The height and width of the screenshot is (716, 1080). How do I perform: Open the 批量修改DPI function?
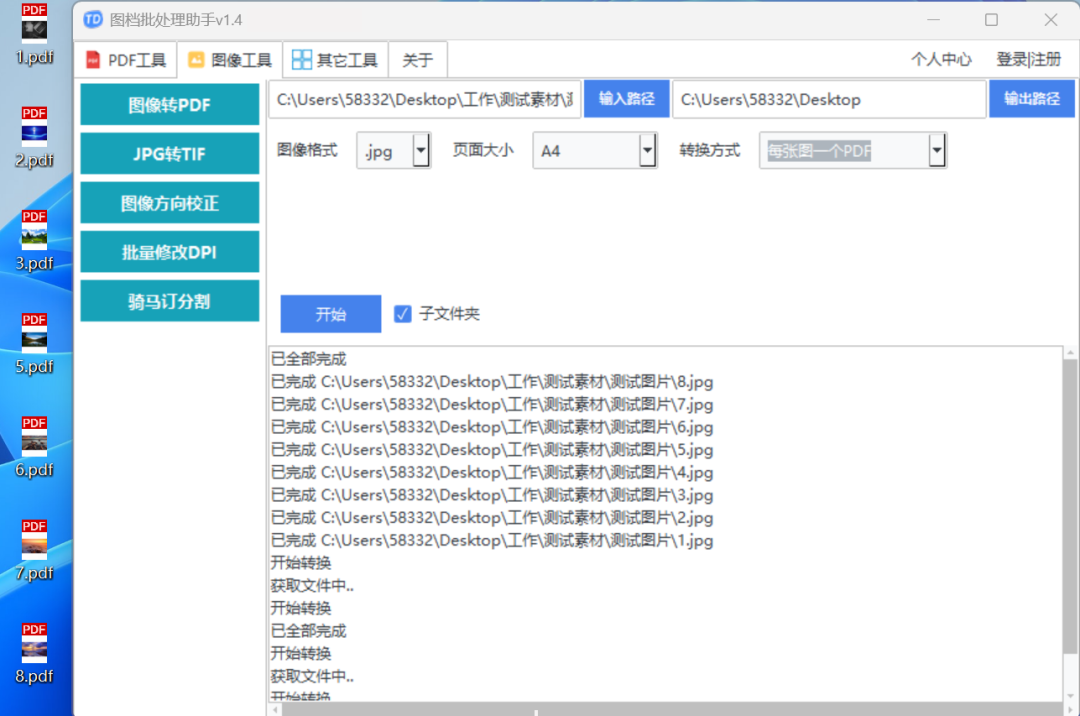(169, 252)
